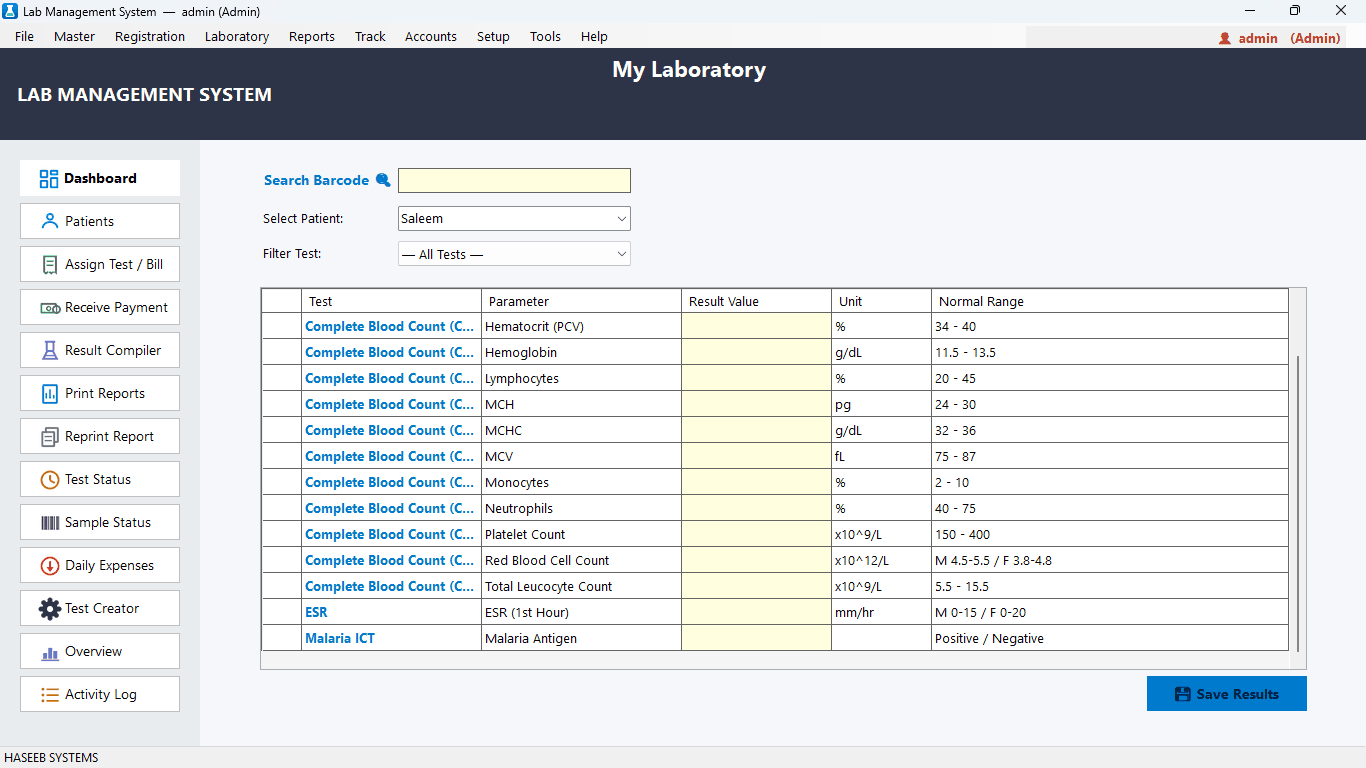This screenshot has width=1366, height=768.
Task: Click the admin user icon in menu bar
Action: click(x=1225, y=38)
